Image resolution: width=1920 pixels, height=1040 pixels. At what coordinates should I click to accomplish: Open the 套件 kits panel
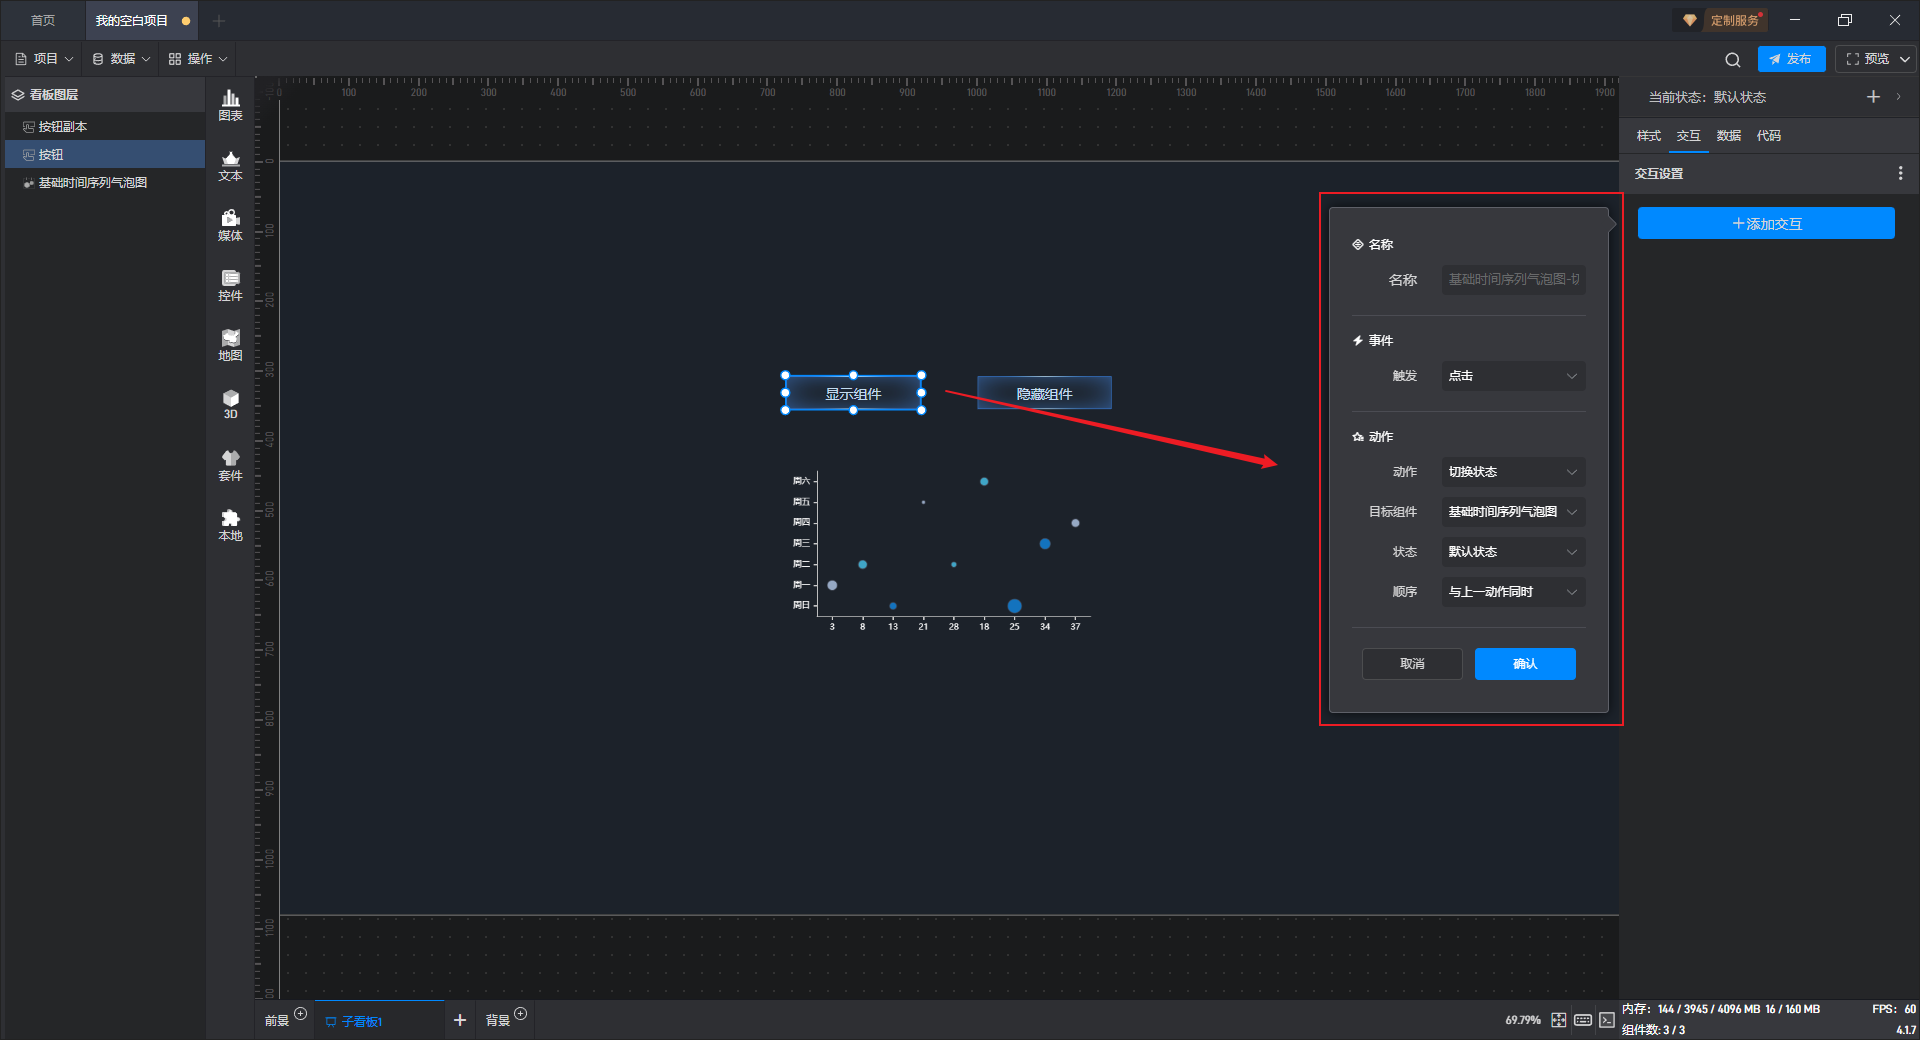coord(230,465)
